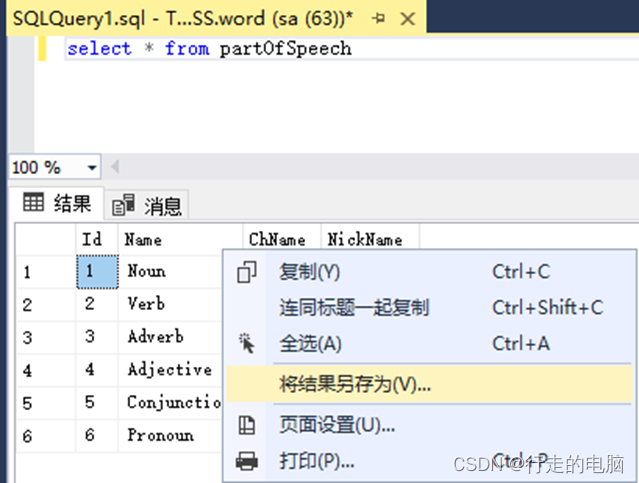Choose 打印(P)... from the context menu
The height and width of the screenshot is (483, 639).
click(x=430, y=461)
